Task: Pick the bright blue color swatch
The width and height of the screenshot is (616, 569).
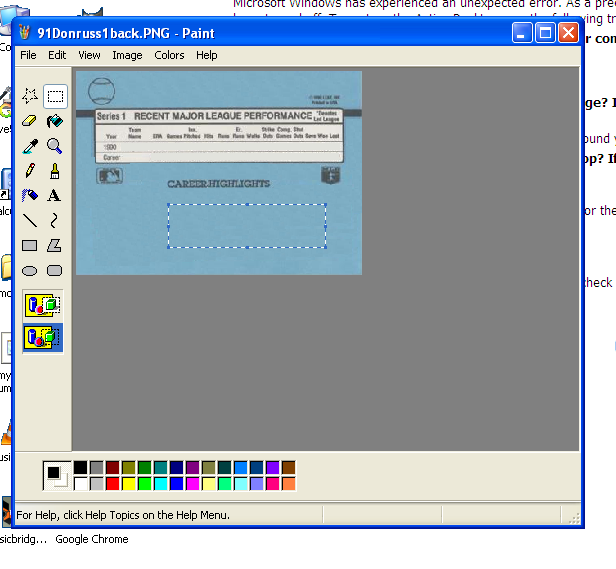Action: 177,484
